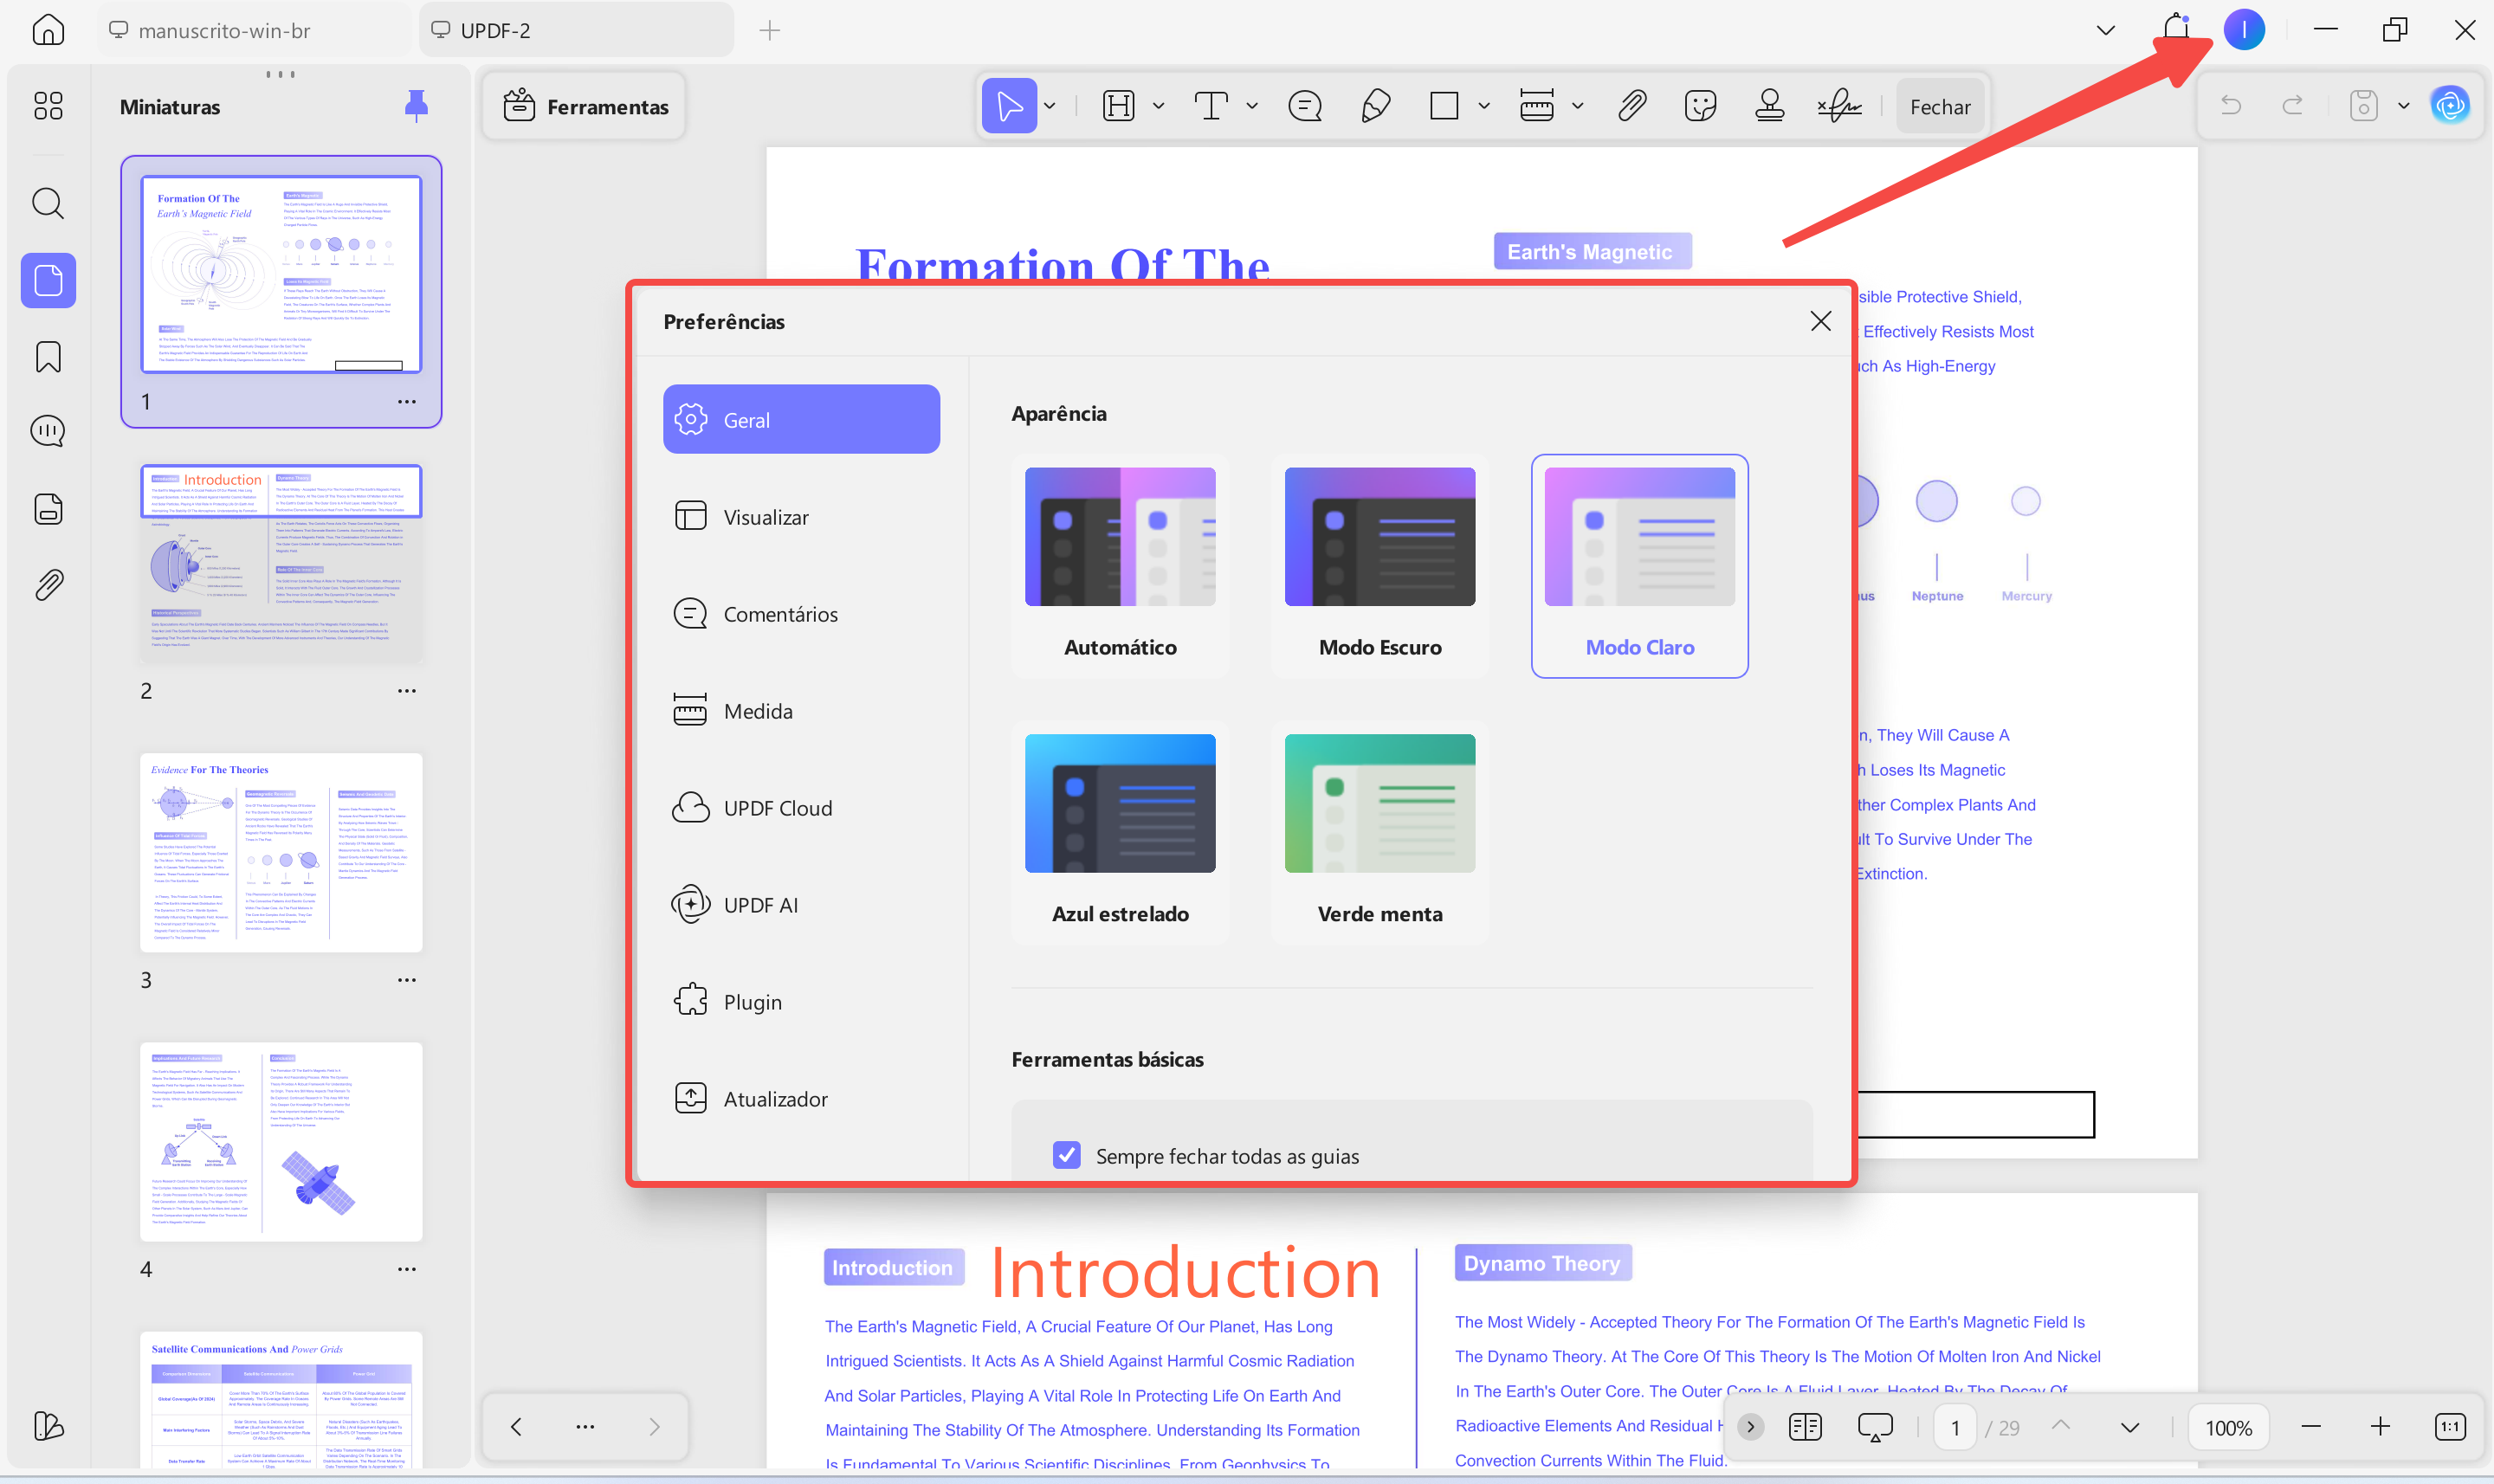Open the Atualizador preferences section

[x=801, y=1098]
